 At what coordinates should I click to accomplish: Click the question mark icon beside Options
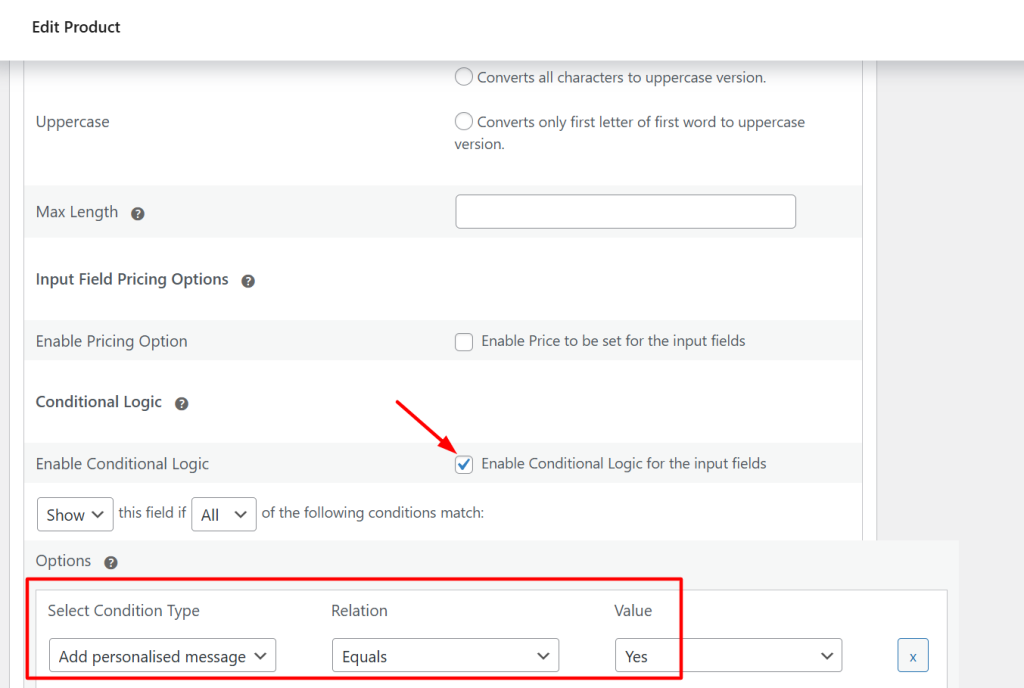[x=111, y=563]
